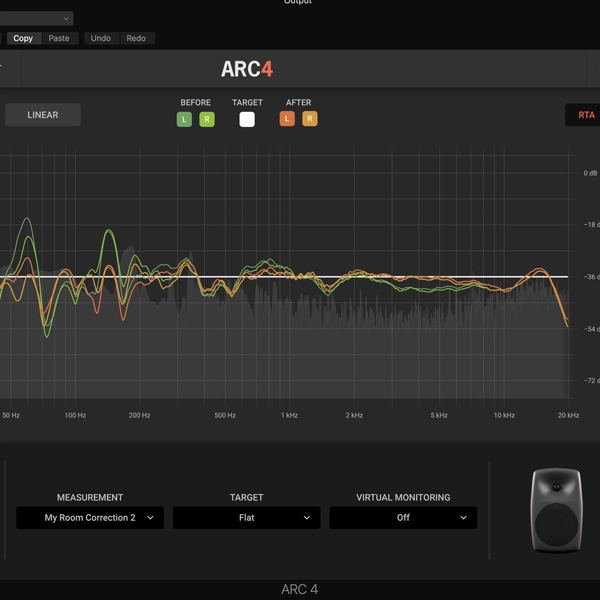The image size is (600, 600).
Task: Click the ARC4 logo
Action: click(x=247, y=69)
